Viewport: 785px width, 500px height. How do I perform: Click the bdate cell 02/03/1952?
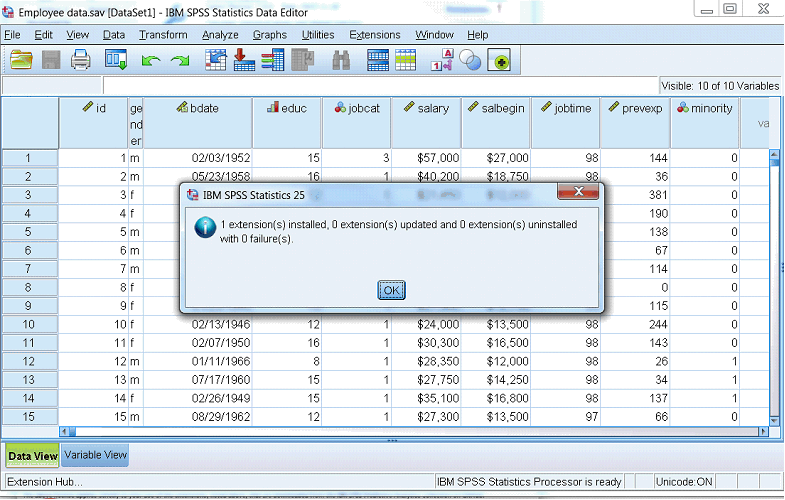198,158
